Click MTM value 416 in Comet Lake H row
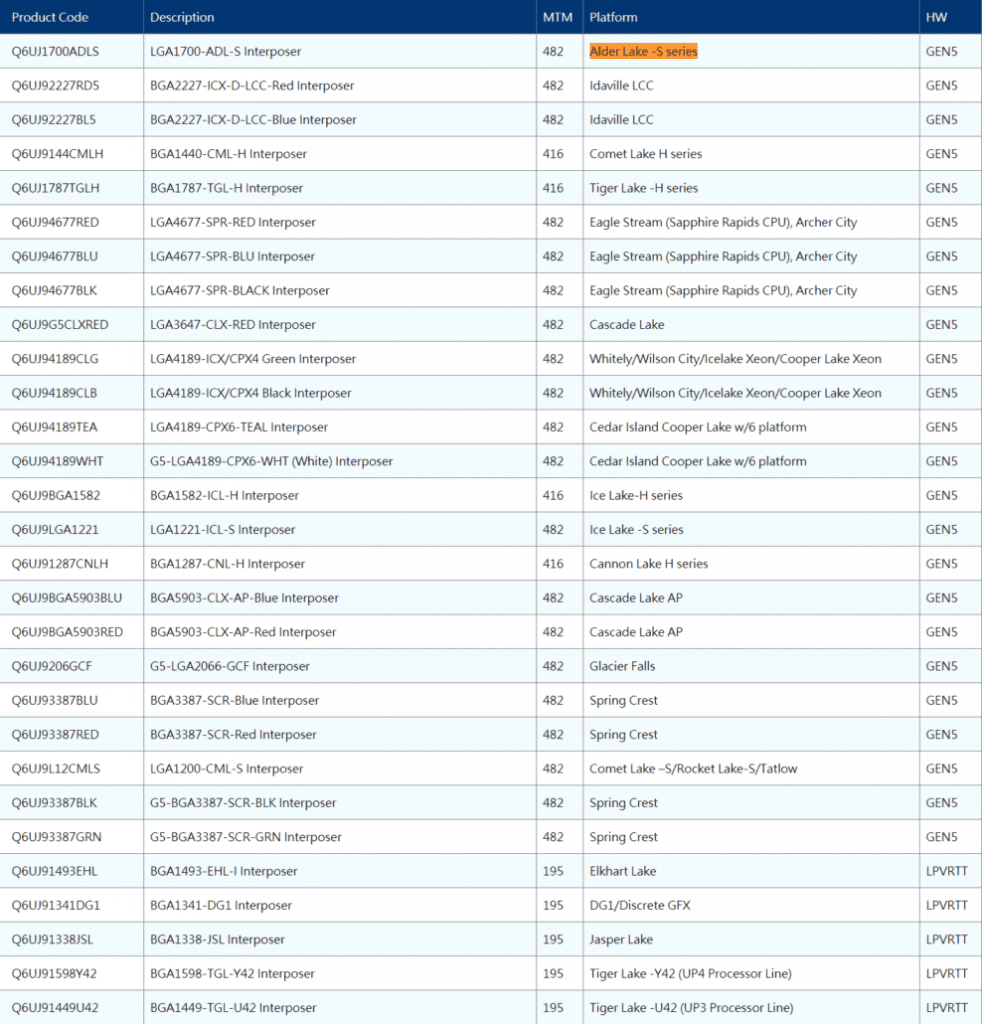Image resolution: width=982 pixels, height=1024 pixels. pyautogui.click(x=553, y=153)
